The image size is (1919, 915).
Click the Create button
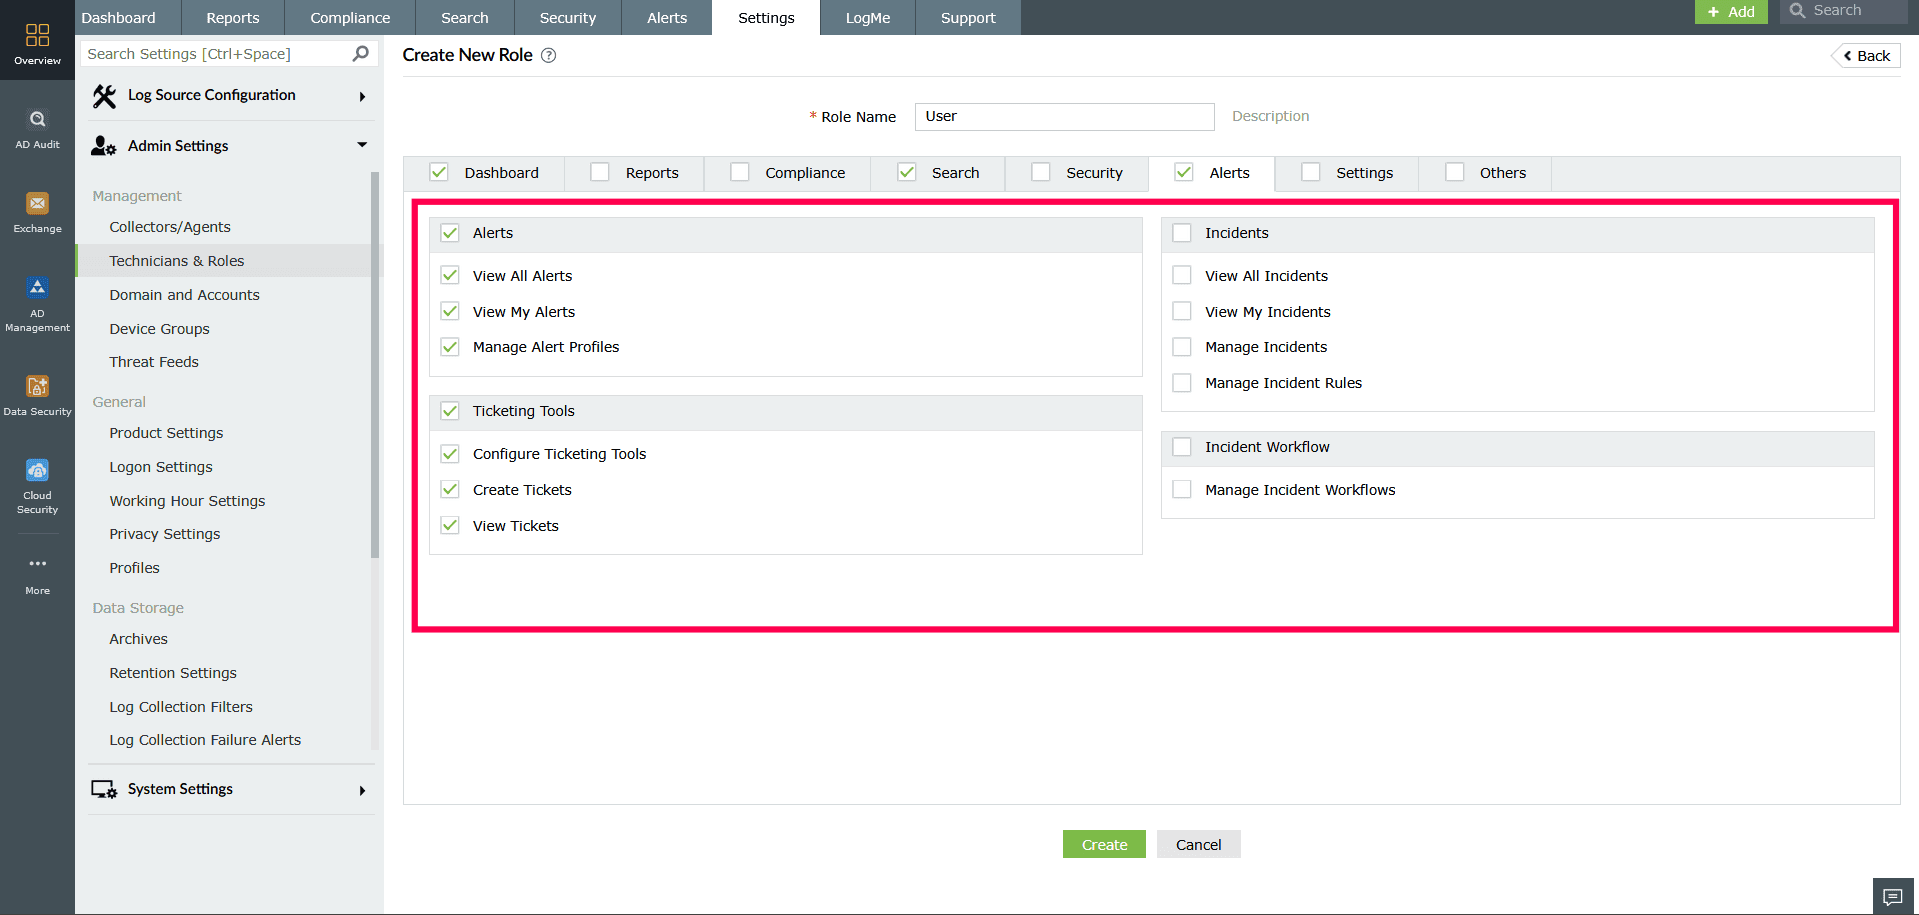pos(1103,843)
